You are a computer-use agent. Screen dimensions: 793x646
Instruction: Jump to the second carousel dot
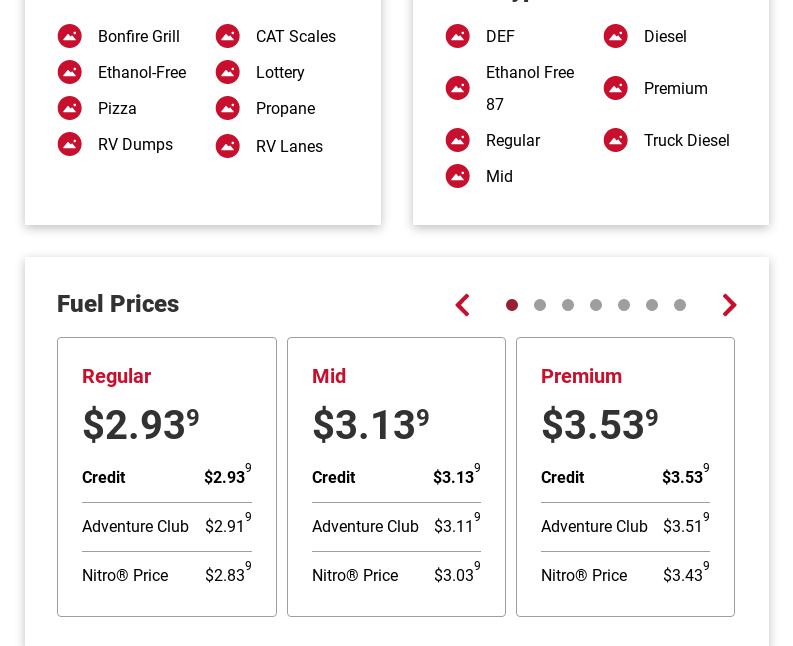[x=540, y=305]
